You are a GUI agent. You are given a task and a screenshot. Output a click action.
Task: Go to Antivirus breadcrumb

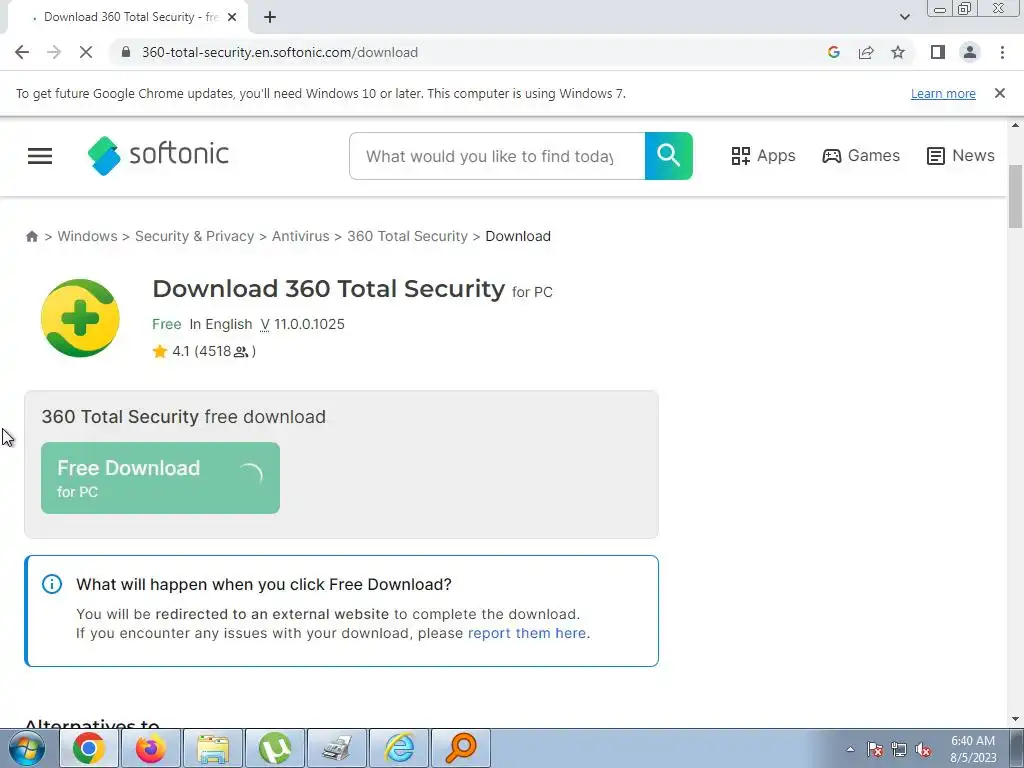pyautogui.click(x=300, y=236)
